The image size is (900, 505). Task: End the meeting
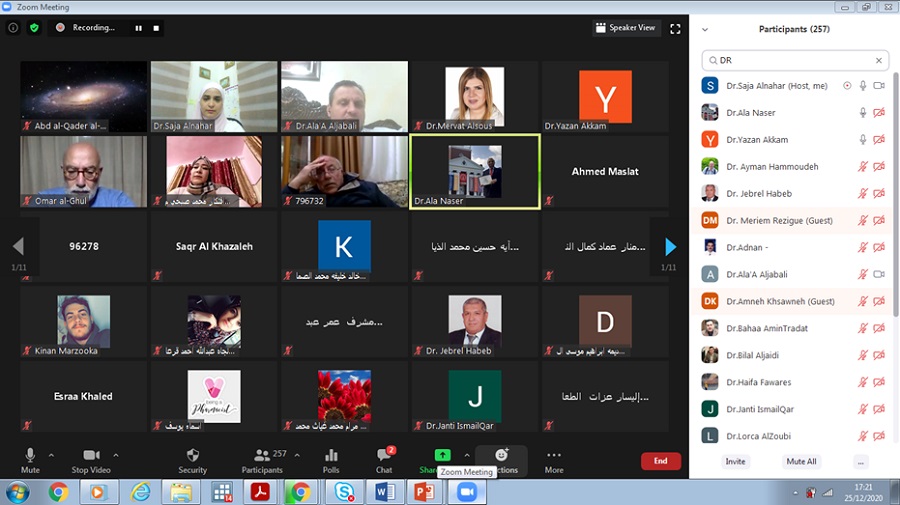pos(661,461)
